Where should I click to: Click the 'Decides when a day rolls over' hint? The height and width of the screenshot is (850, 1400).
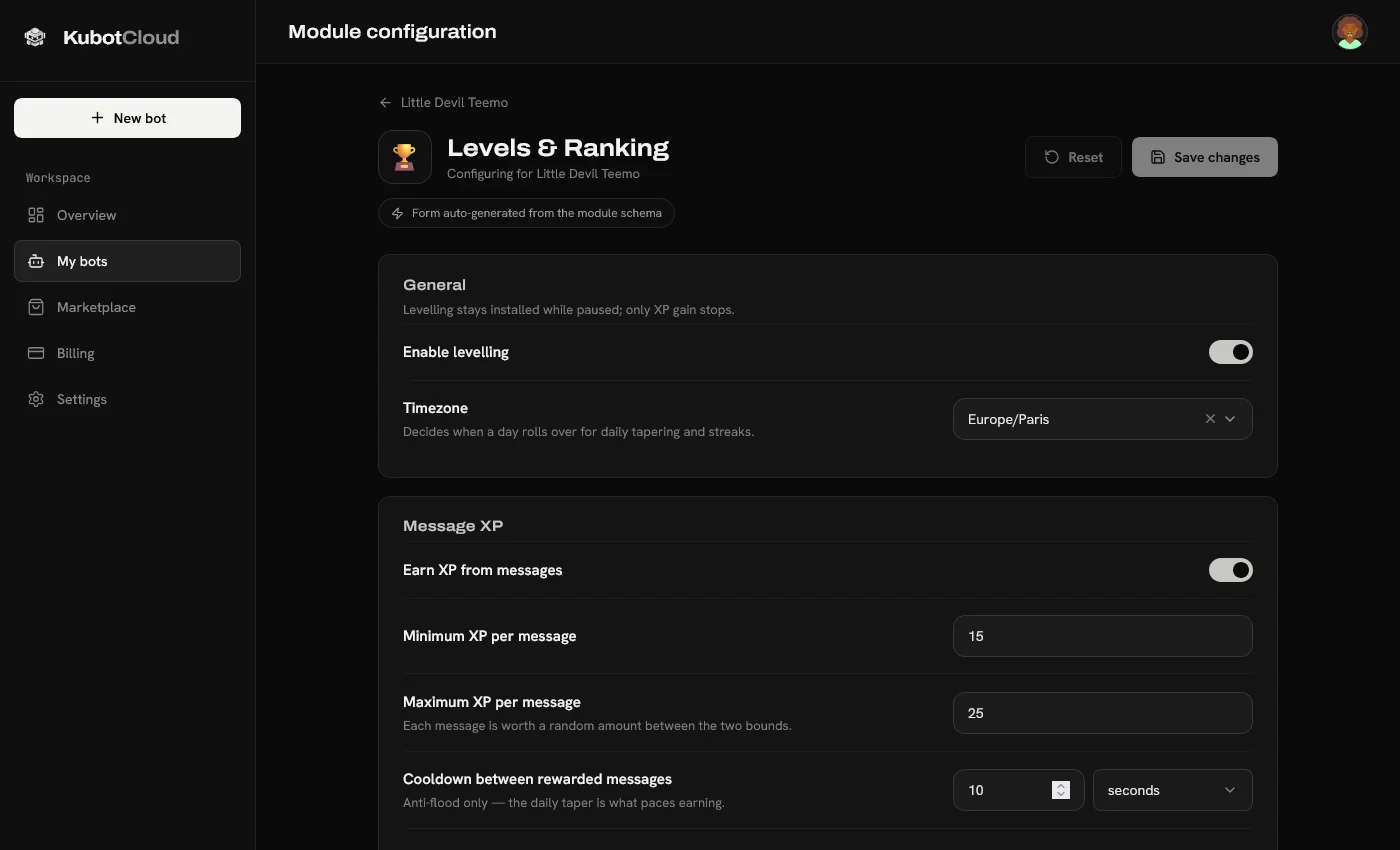[x=578, y=432]
